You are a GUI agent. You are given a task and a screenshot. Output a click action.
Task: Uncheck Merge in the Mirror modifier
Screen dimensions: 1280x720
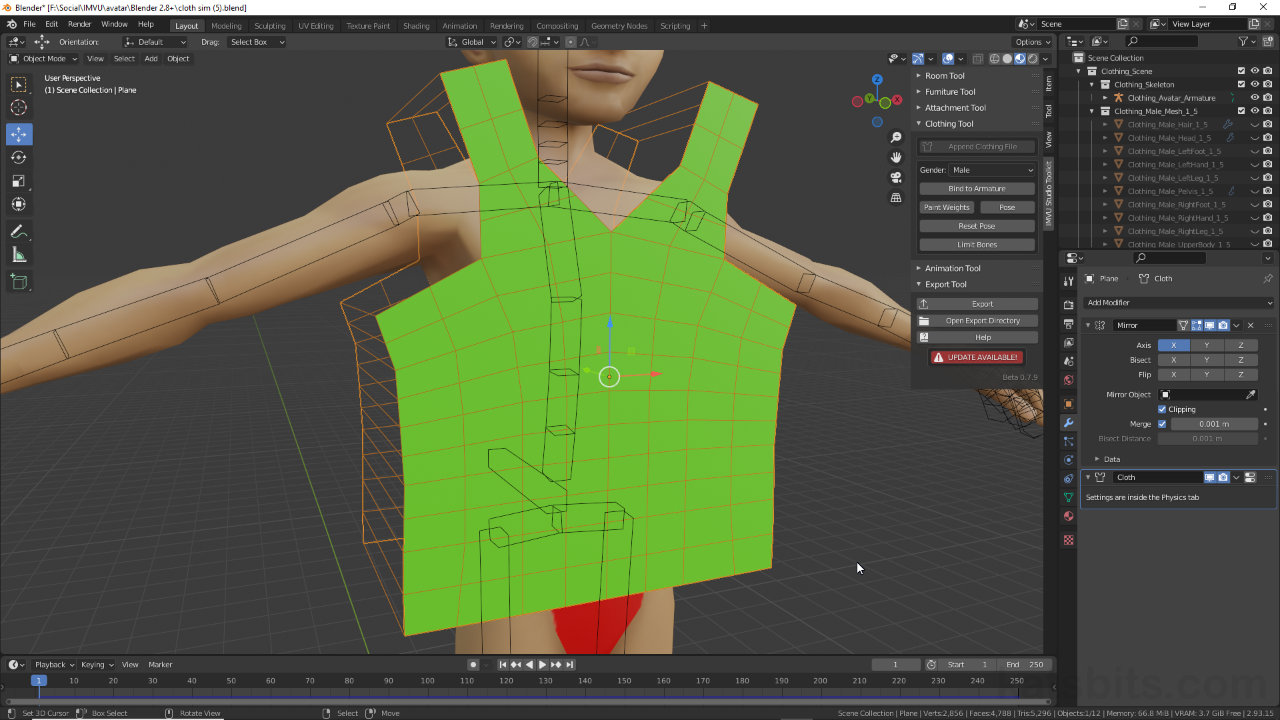point(1162,424)
